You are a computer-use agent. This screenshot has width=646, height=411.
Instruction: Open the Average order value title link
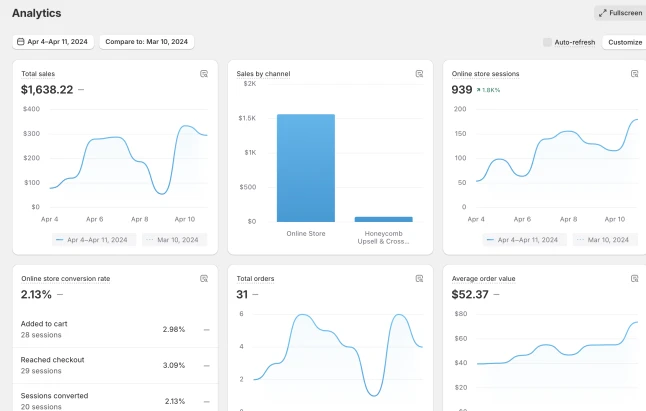[483, 279]
